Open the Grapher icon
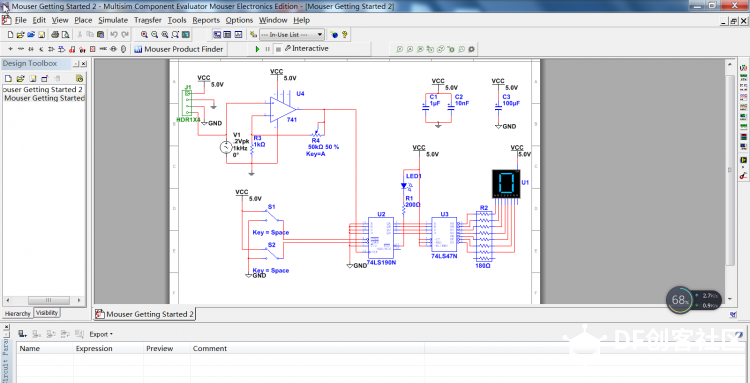 (x=239, y=34)
